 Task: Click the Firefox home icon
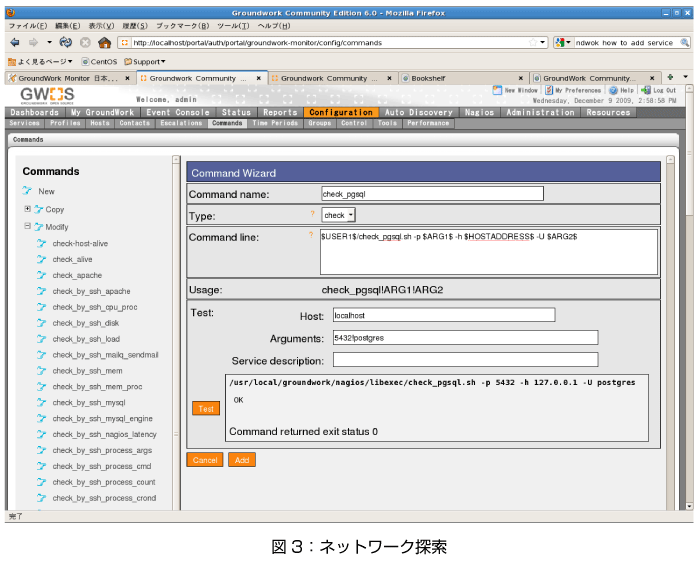point(104,43)
